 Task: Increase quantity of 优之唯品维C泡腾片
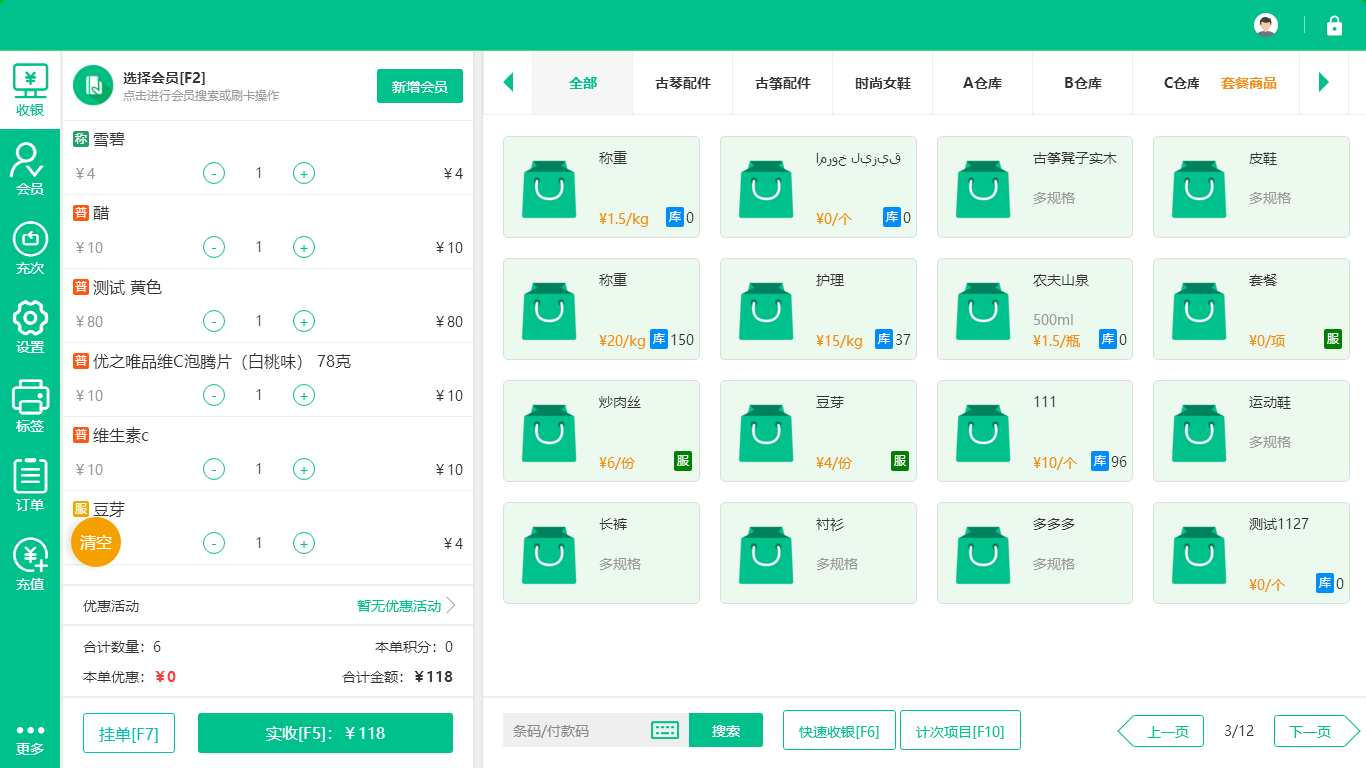coord(304,395)
